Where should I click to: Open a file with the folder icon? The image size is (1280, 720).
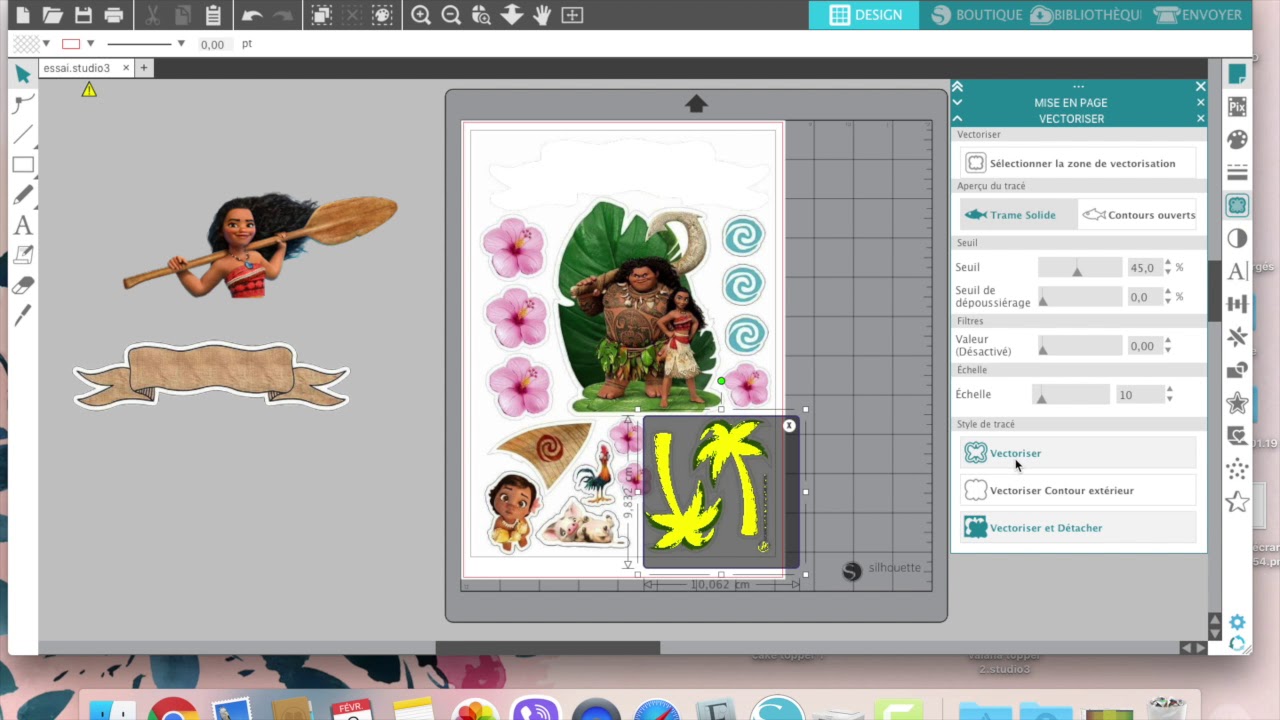[x=53, y=15]
